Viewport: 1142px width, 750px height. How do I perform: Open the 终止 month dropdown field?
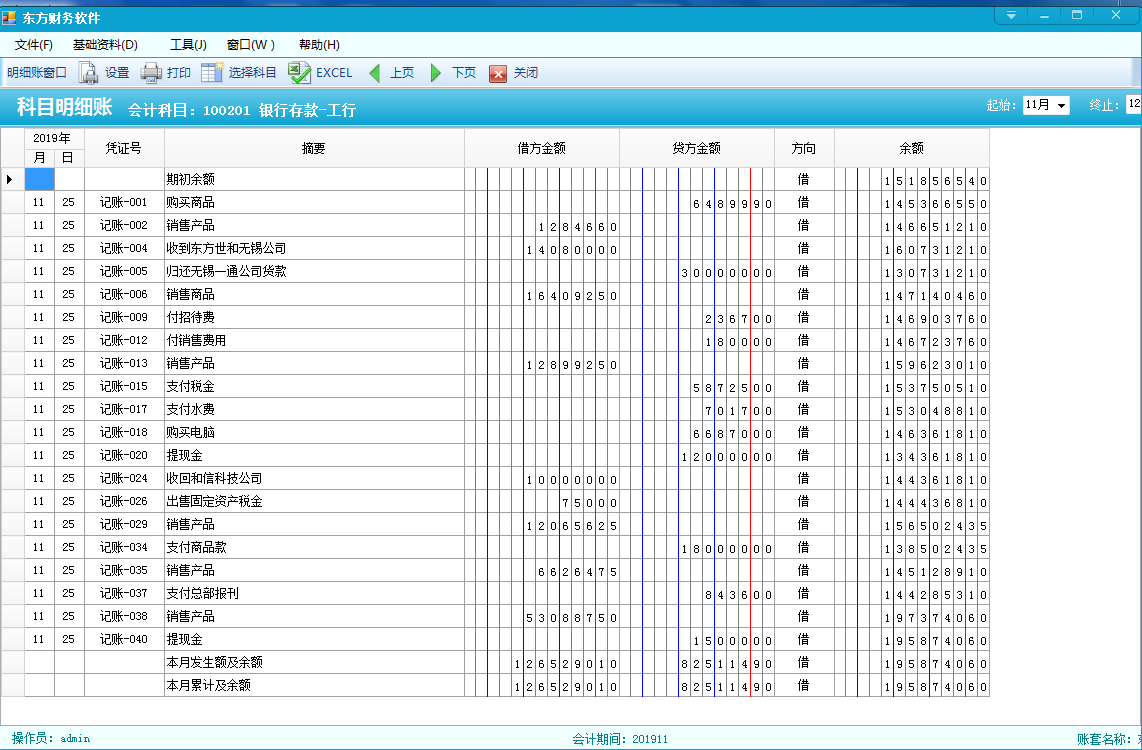[1133, 105]
